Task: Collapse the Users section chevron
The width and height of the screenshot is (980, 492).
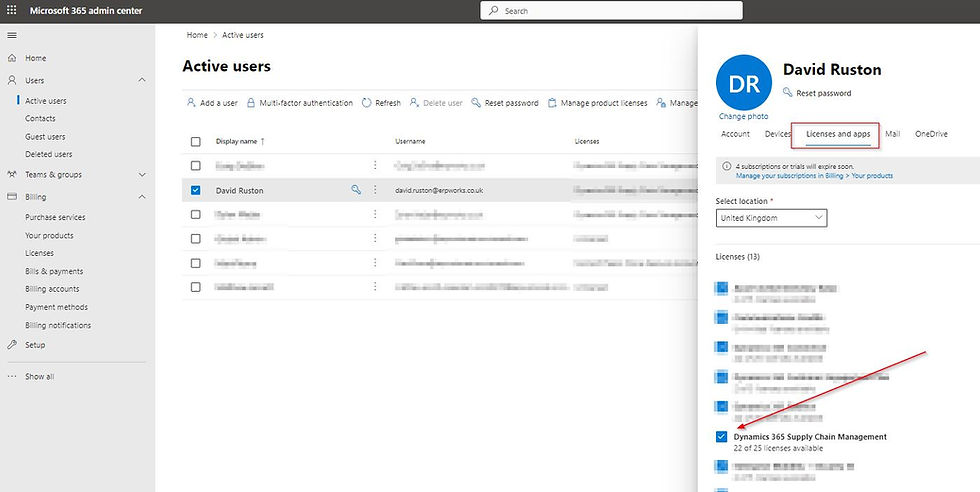Action: click(x=142, y=80)
